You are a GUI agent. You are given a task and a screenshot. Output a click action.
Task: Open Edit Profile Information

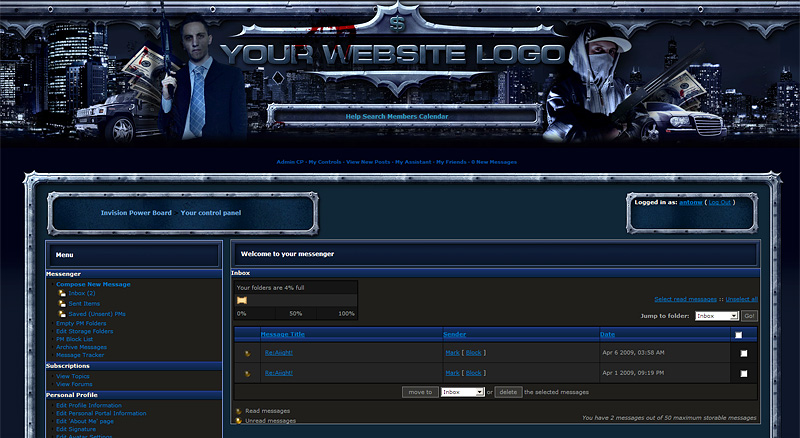[89, 405]
